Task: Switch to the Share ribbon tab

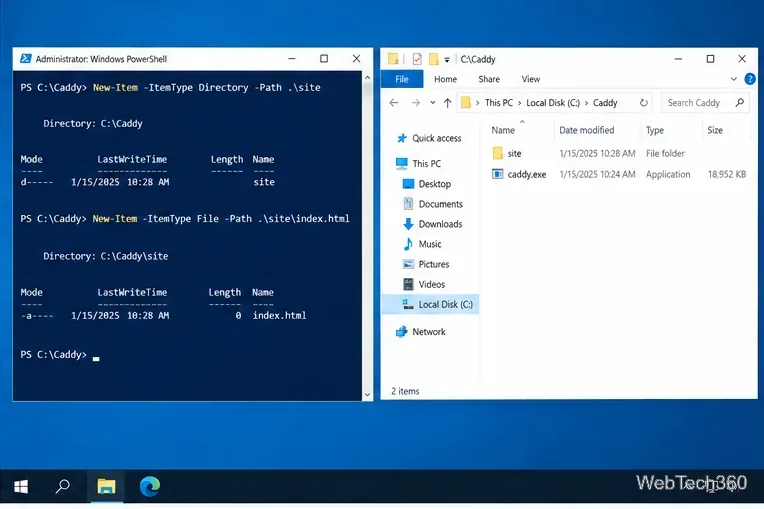Action: pyautogui.click(x=489, y=79)
